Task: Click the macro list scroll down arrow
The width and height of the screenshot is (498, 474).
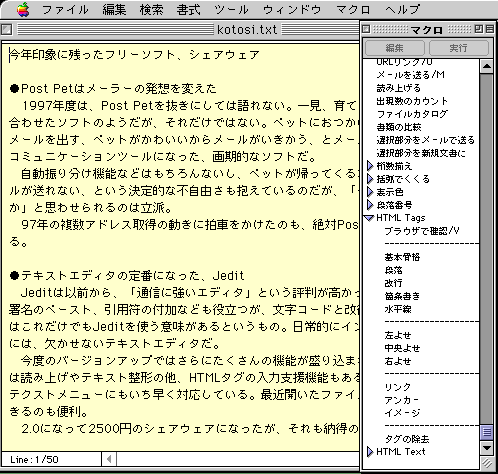Action: pos(487,448)
